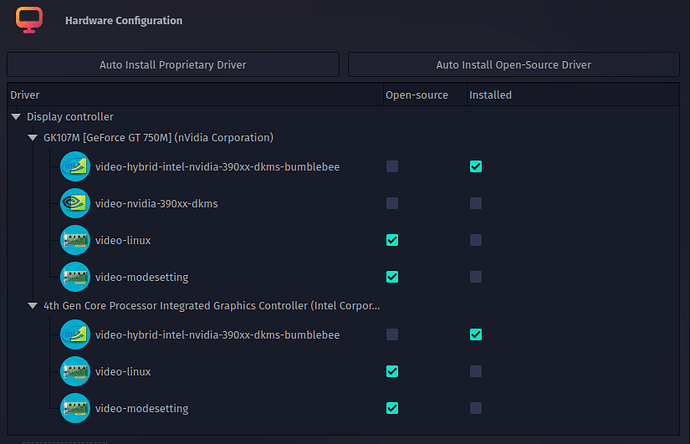Toggle Installed checkbox for Intel bumblebee driver
The width and height of the screenshot is (690, 444).
(476, 334)
